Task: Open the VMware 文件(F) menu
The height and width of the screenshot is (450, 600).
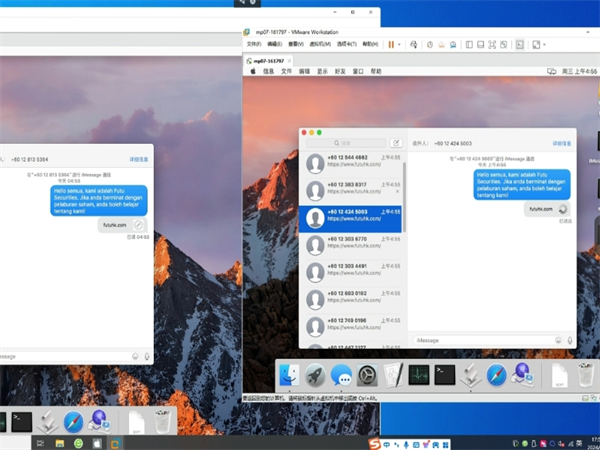Action: 254,45
